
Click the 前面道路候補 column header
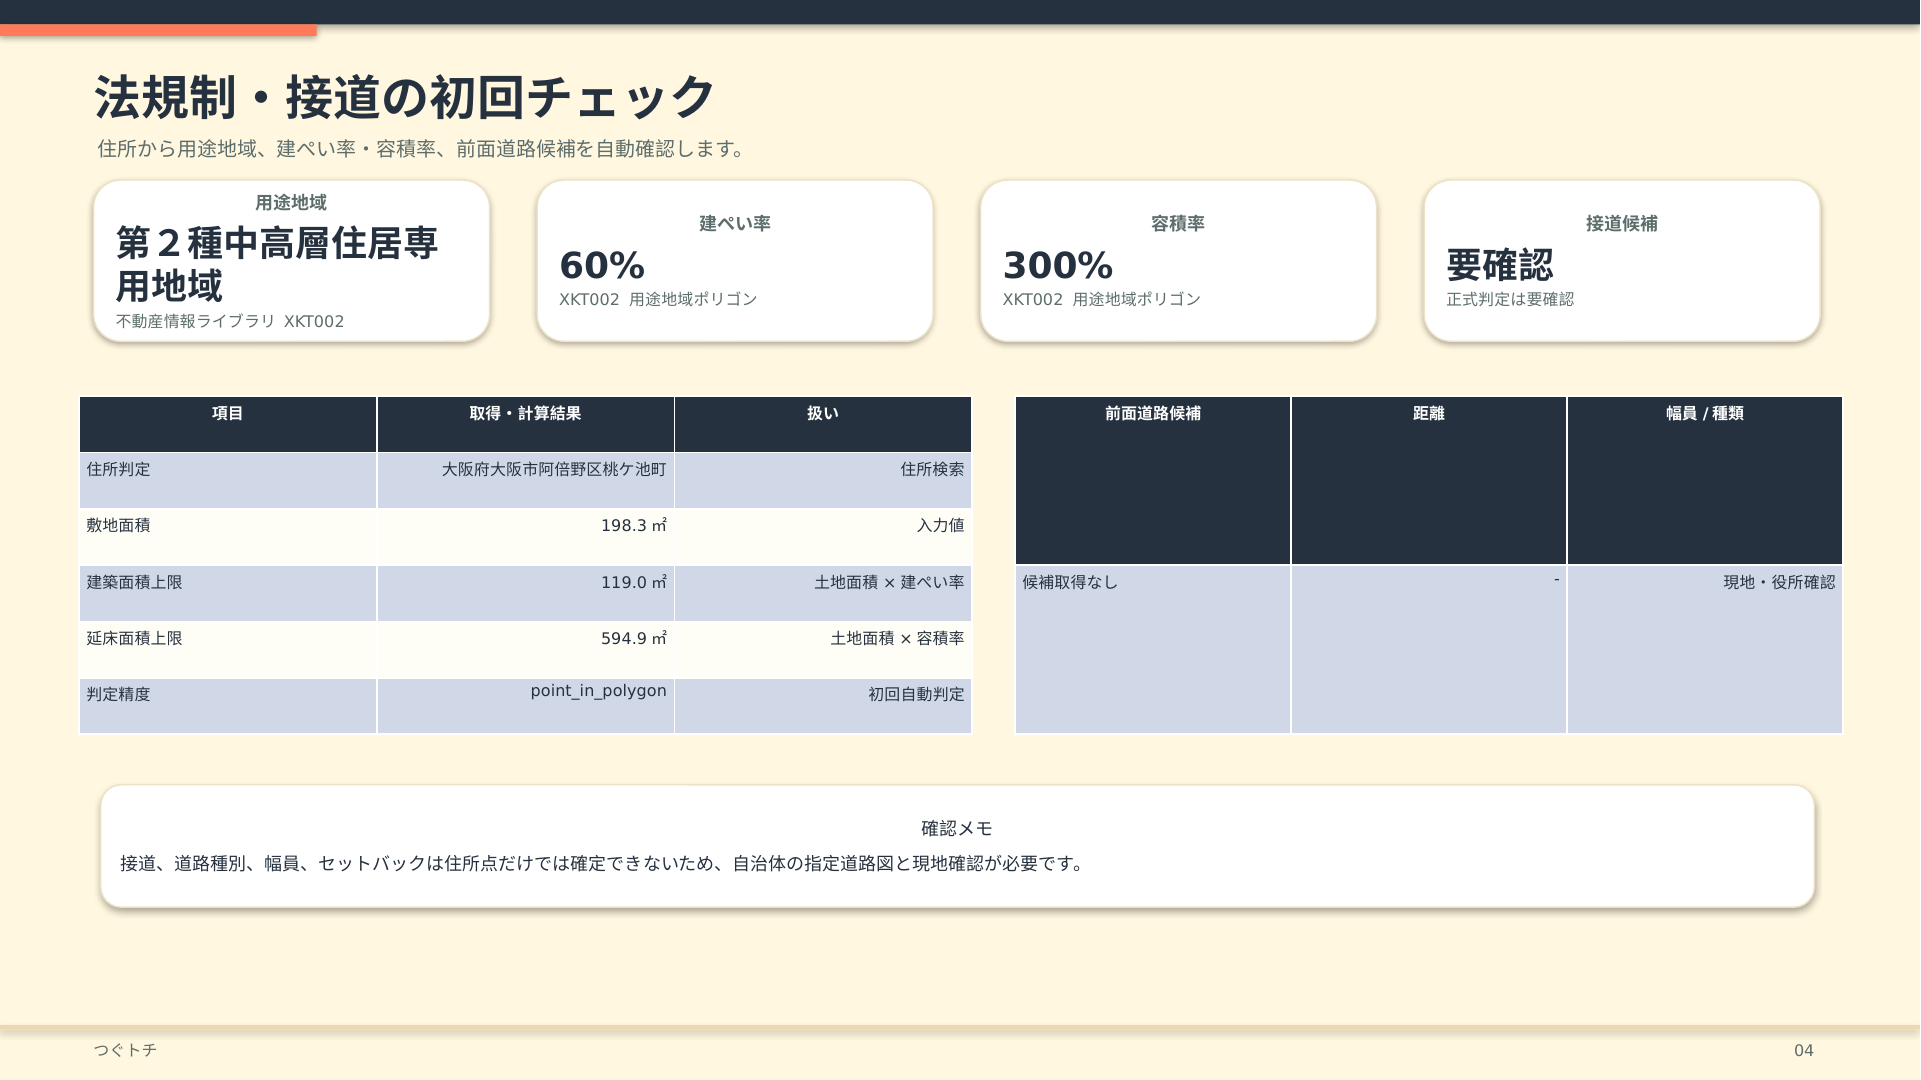click(x=1153, y=480)
